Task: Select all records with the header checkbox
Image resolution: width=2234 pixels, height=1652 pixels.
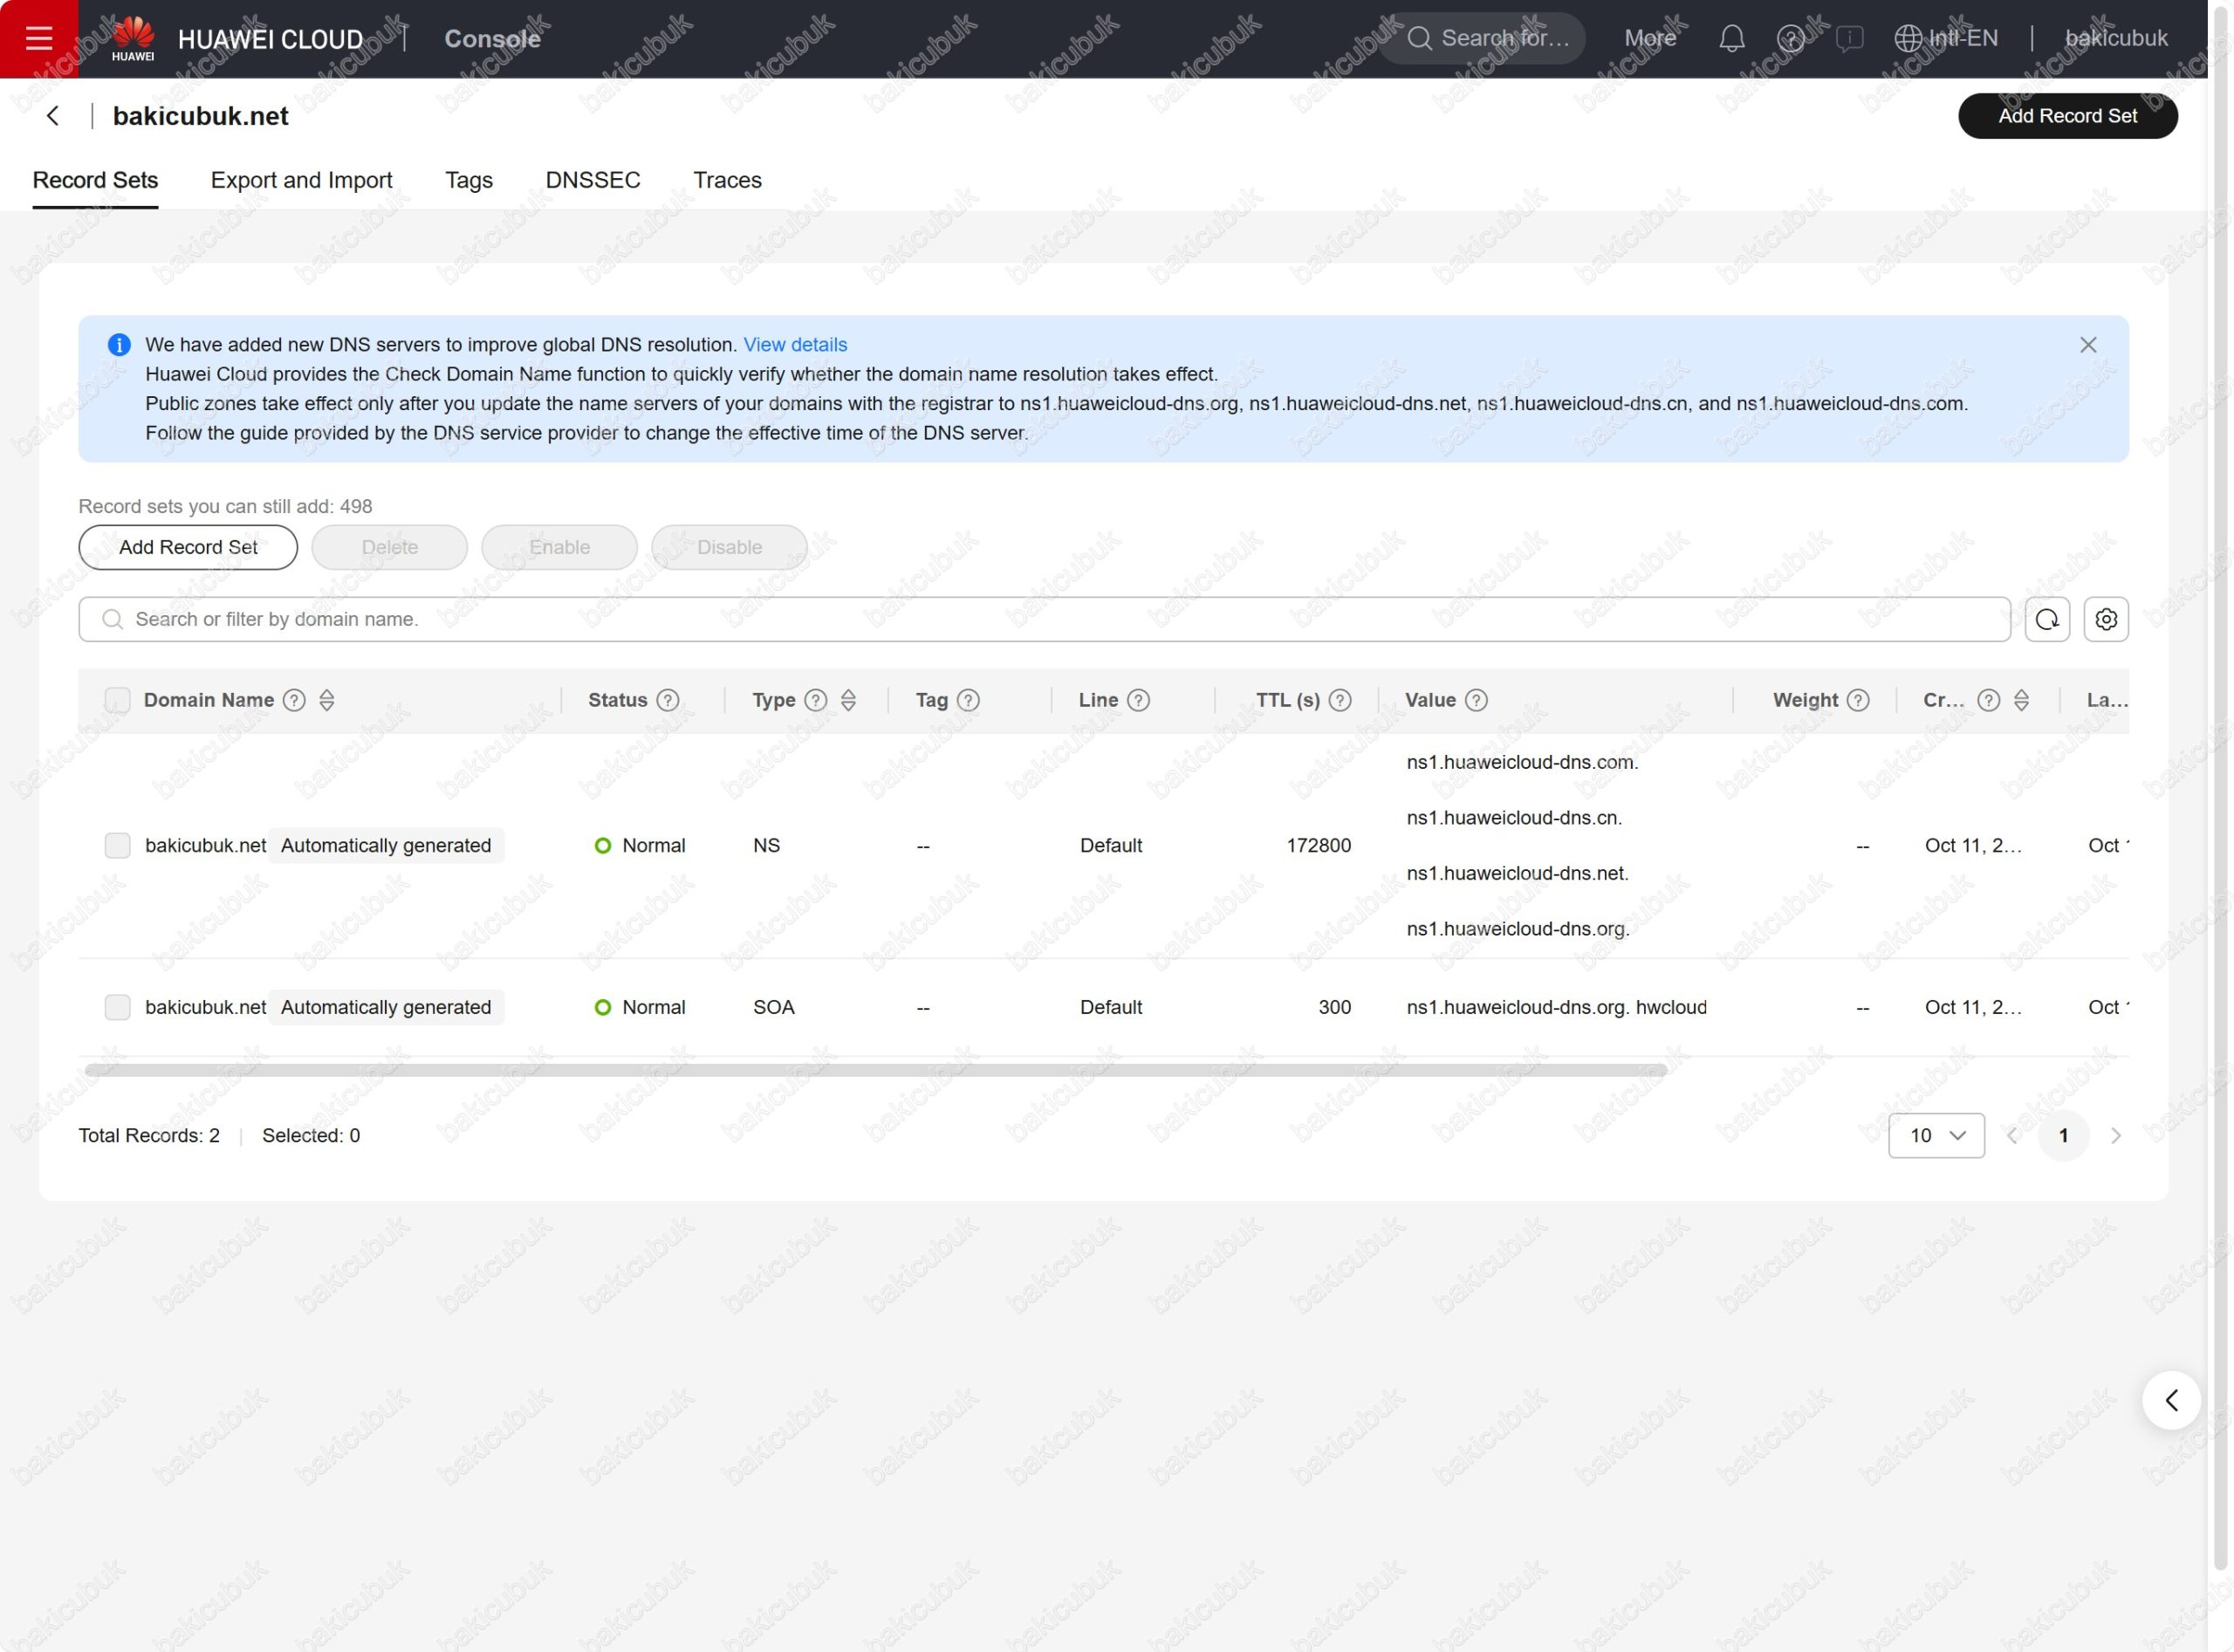Action: point(117,700)
